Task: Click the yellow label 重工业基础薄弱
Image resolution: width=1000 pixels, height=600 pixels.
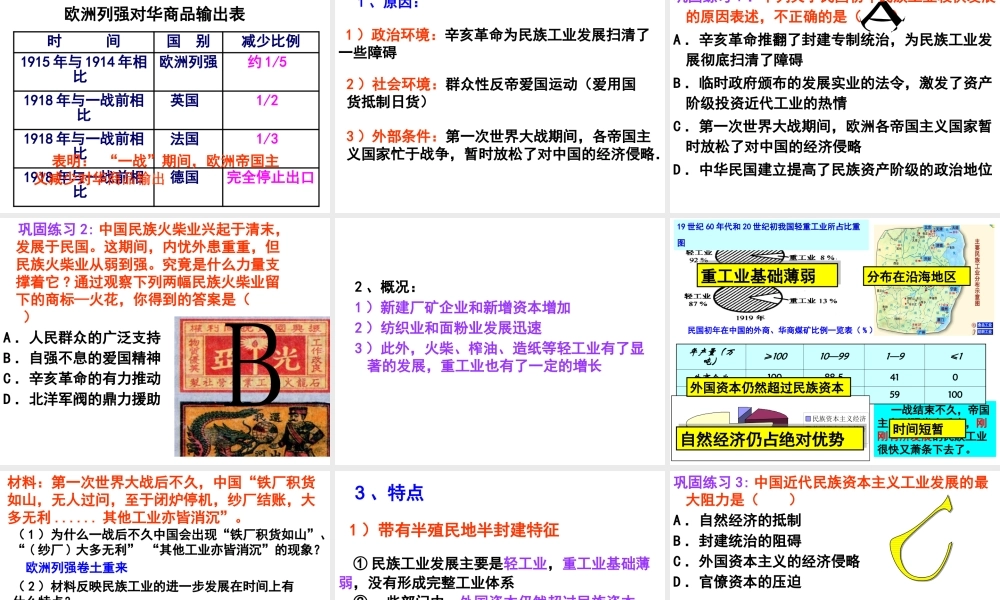Action: [767, 276]
